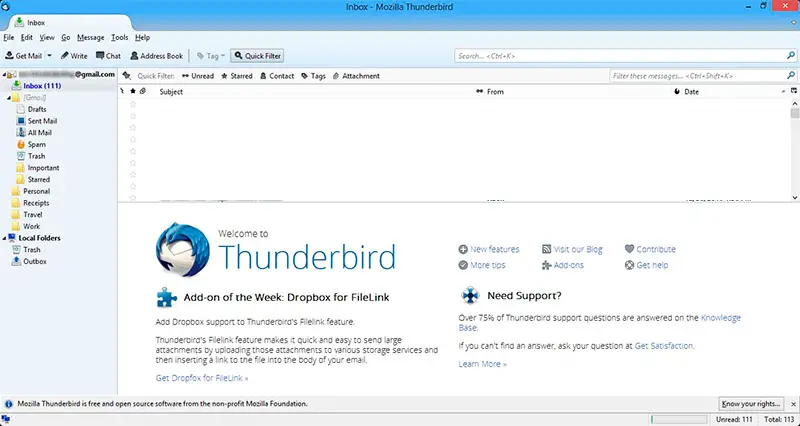The image size is (800, 426).
Task: Open the Tag dropdown
Action: 211,56
